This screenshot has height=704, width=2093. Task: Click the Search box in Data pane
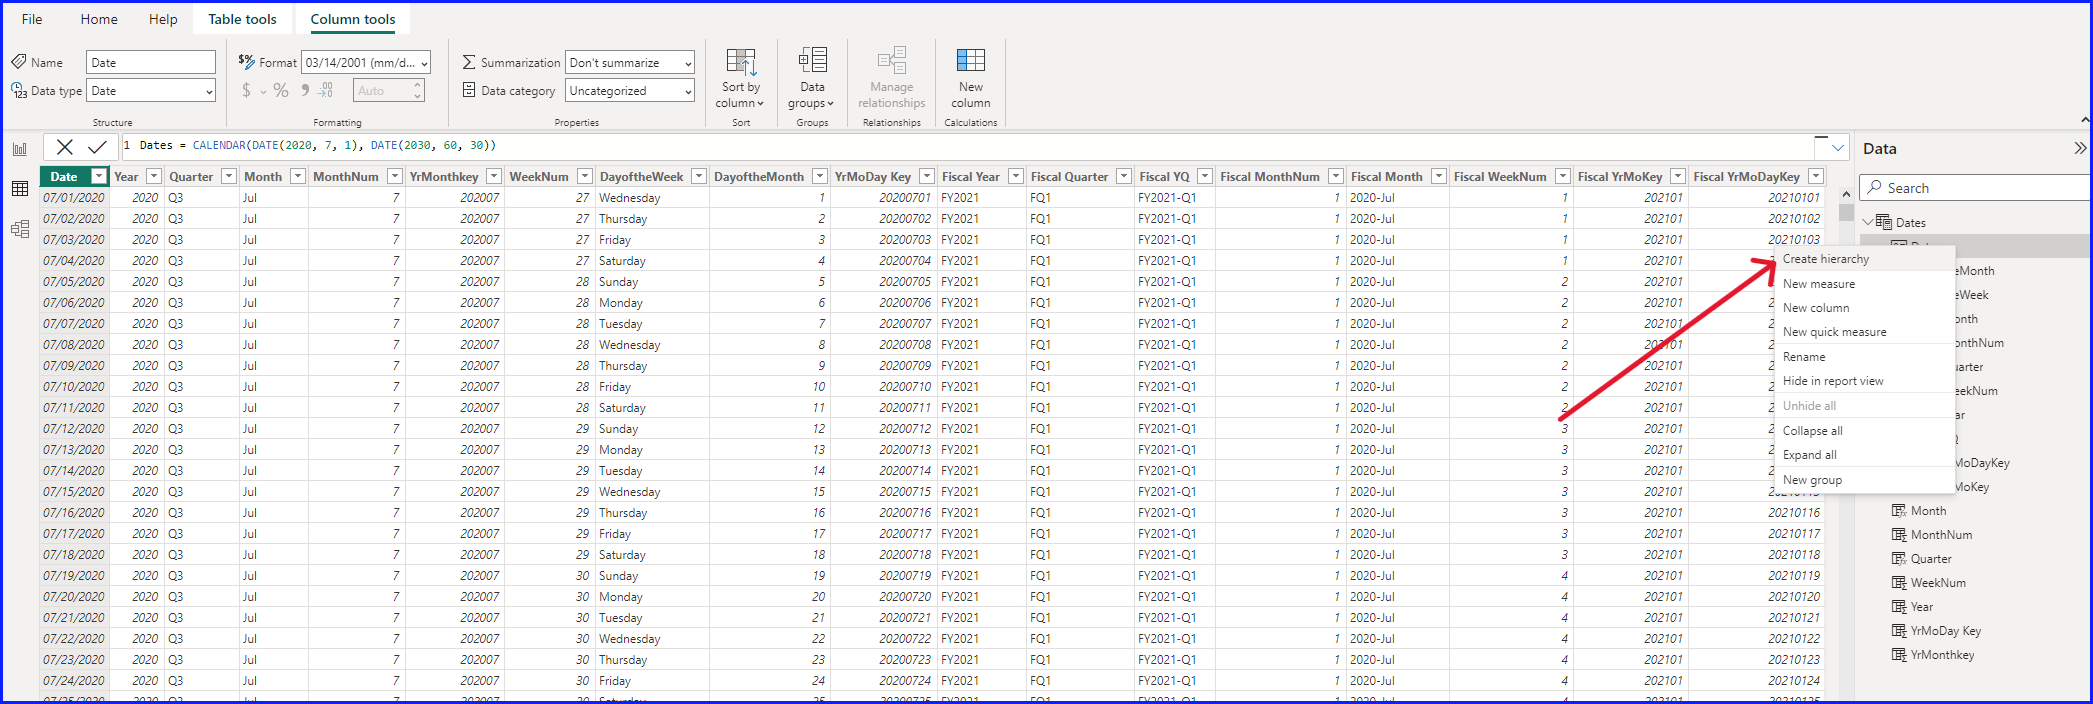coord(1974,188)
